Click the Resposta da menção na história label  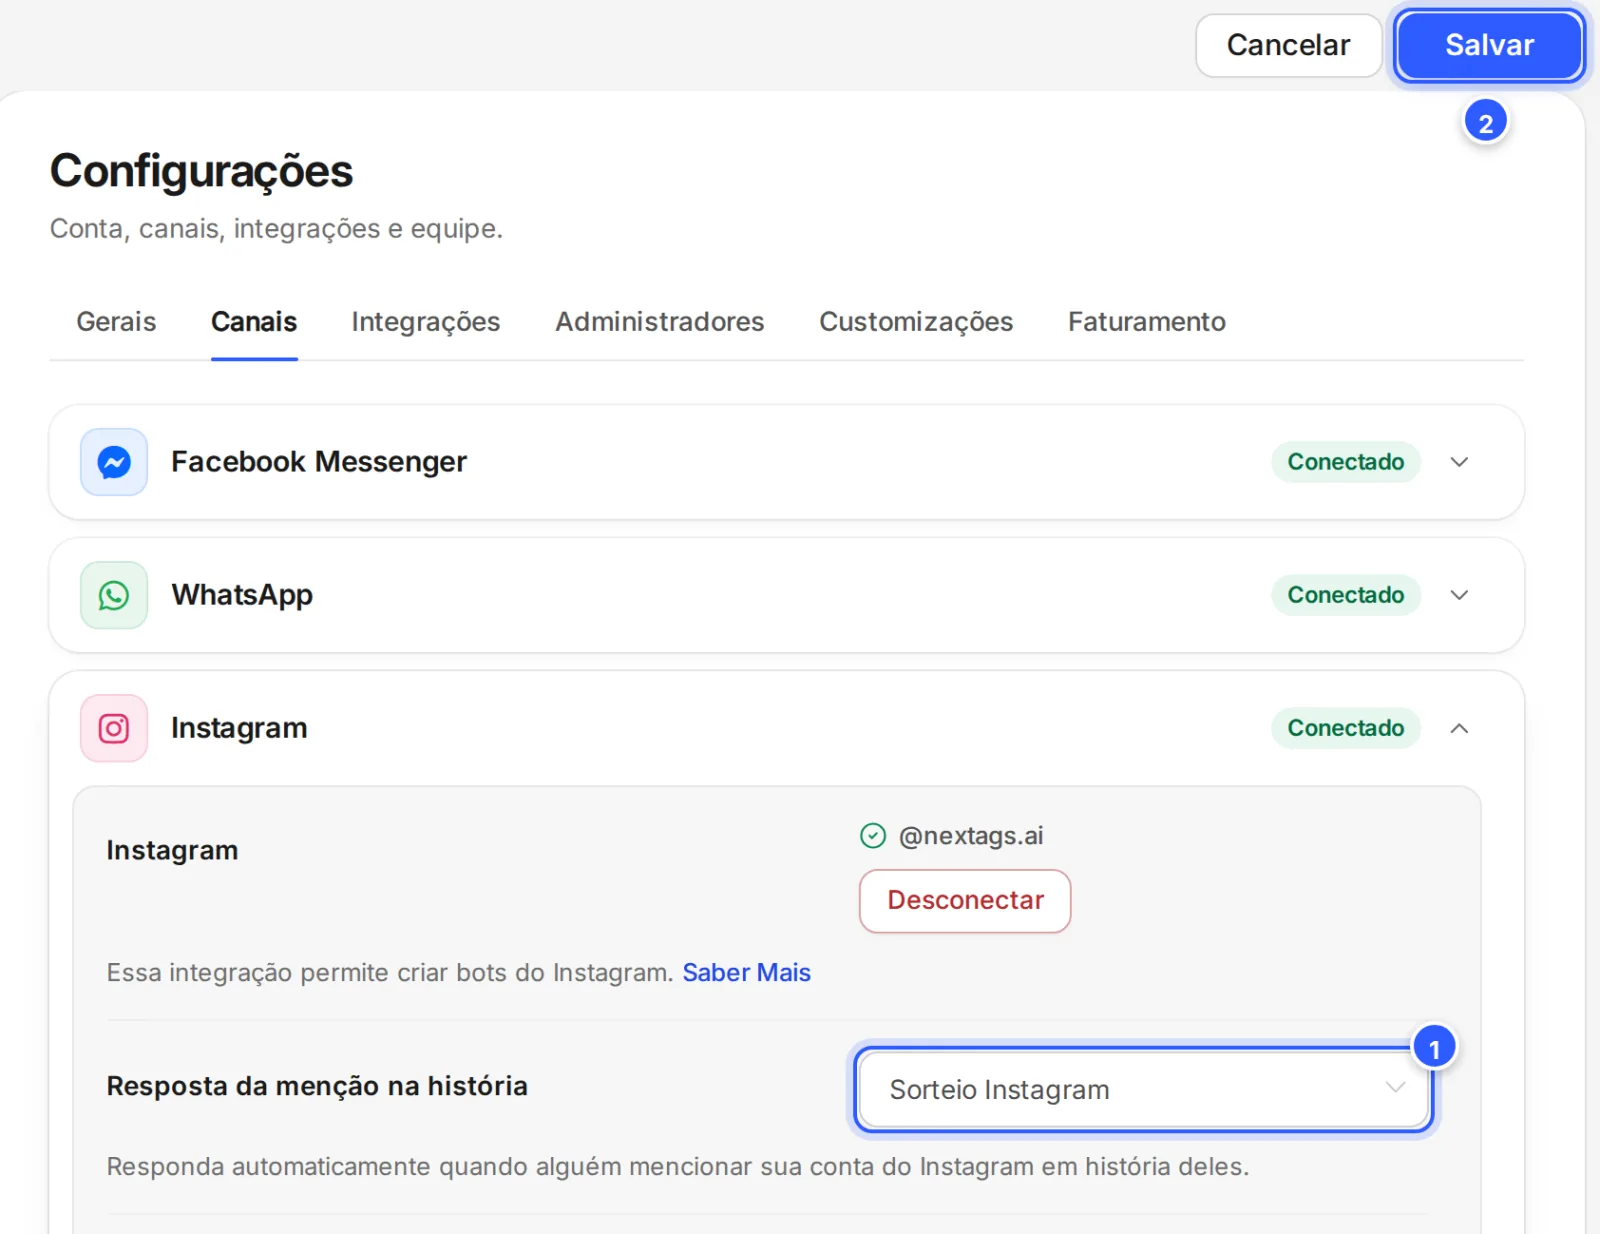coord(317,1086)
